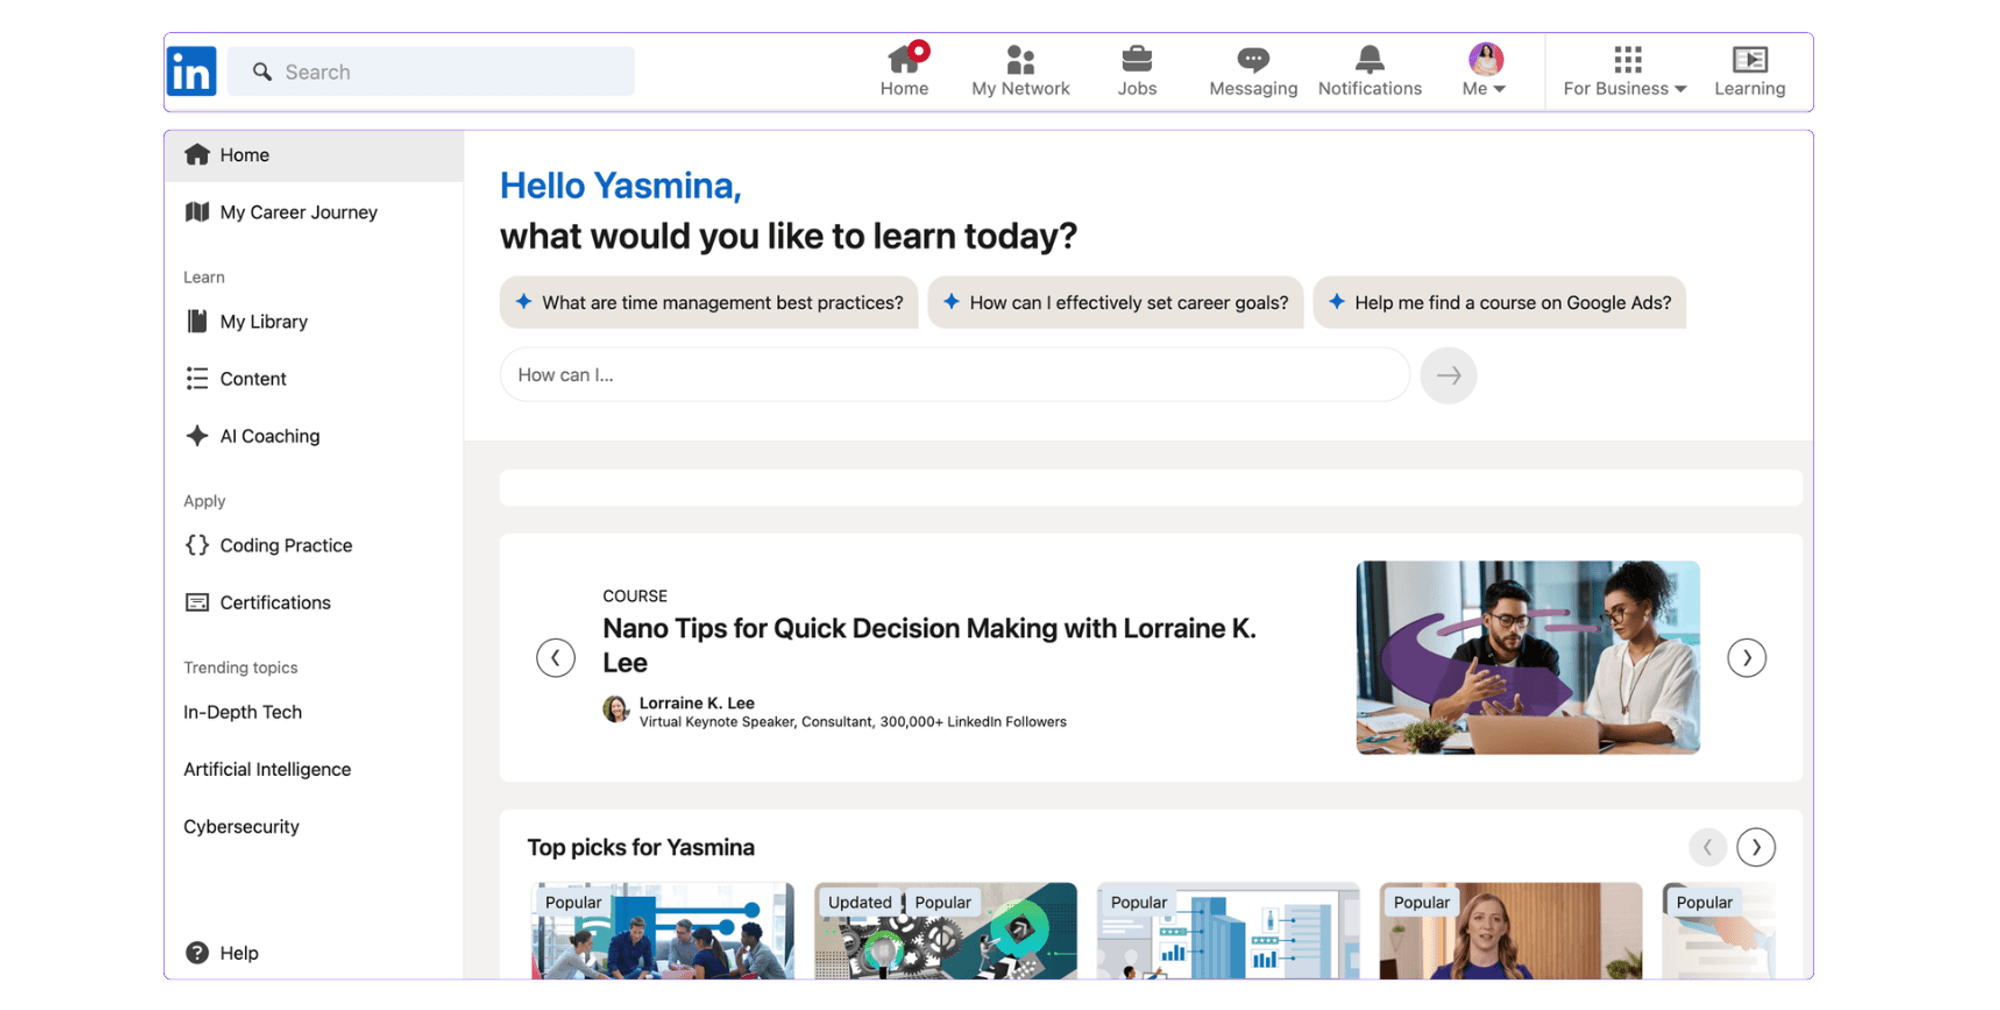Click the My Career Journey map icon

point(197,212)
